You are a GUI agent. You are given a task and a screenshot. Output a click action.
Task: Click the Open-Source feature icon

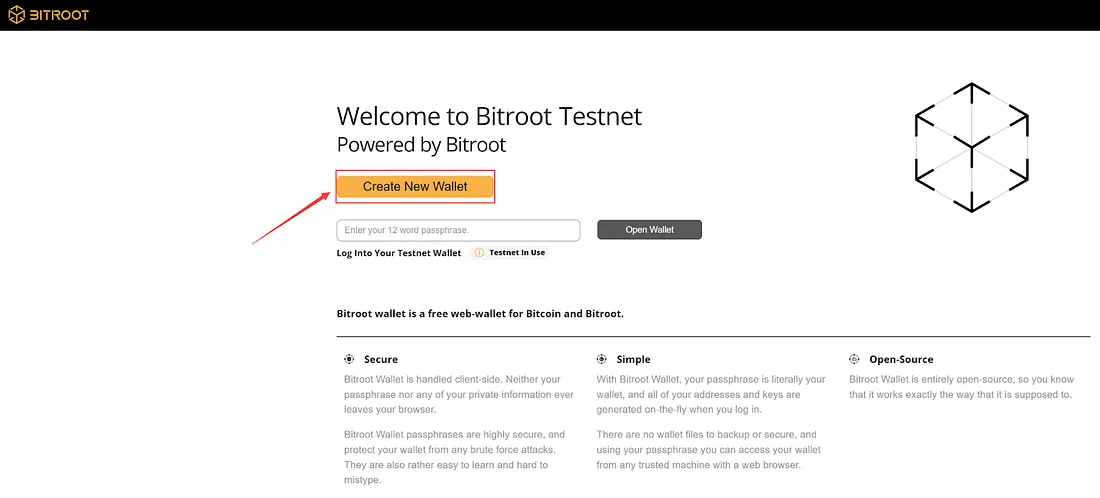[854, 359]
